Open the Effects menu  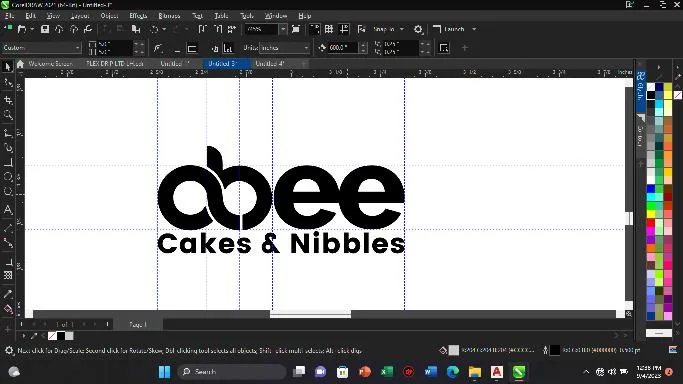[x=138, y=16]
